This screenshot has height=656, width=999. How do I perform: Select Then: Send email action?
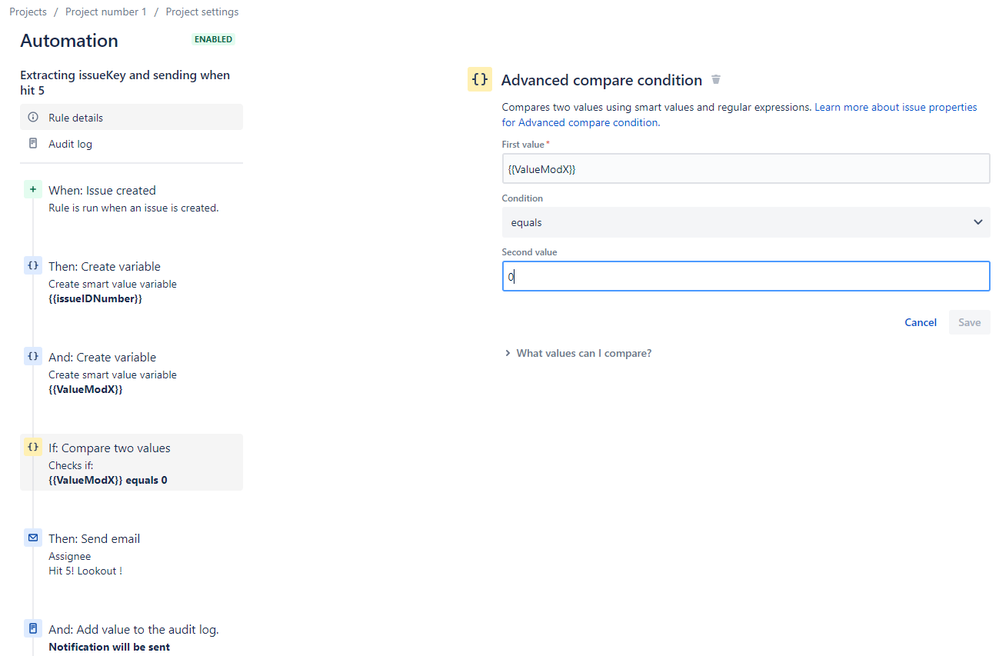tap(131, 554)
